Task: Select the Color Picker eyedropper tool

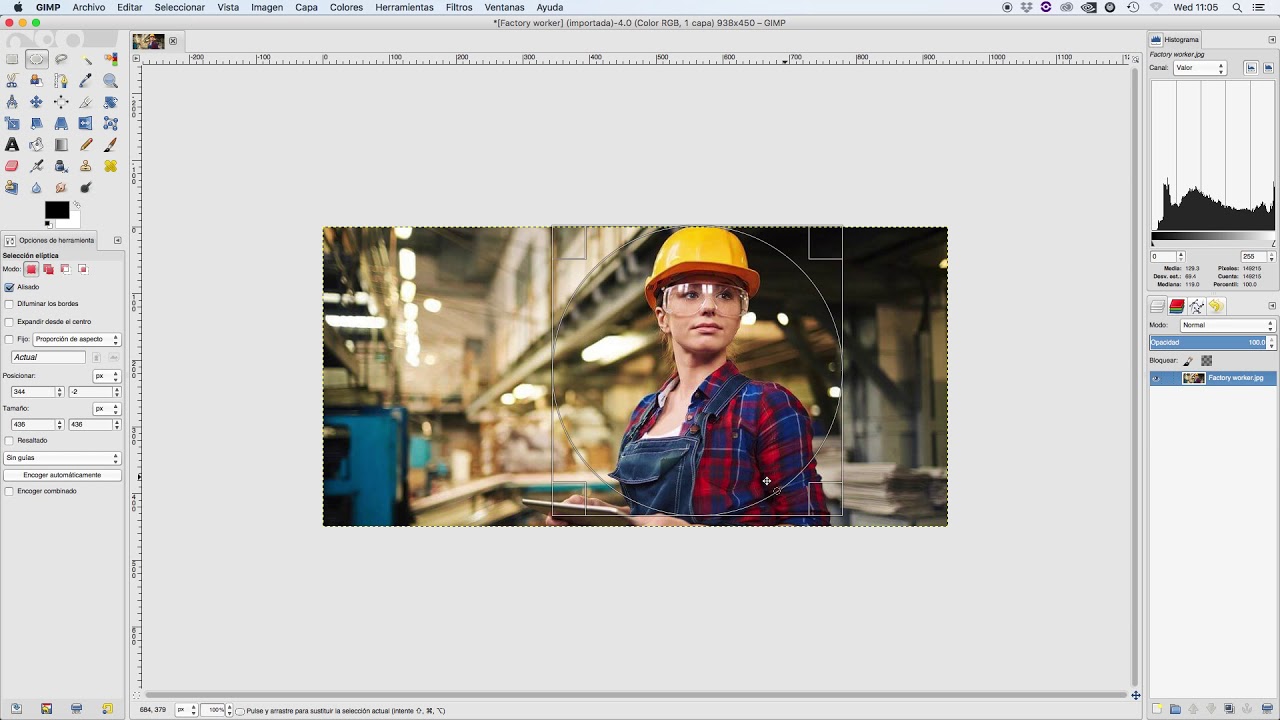Action: (x=85, y=81)
